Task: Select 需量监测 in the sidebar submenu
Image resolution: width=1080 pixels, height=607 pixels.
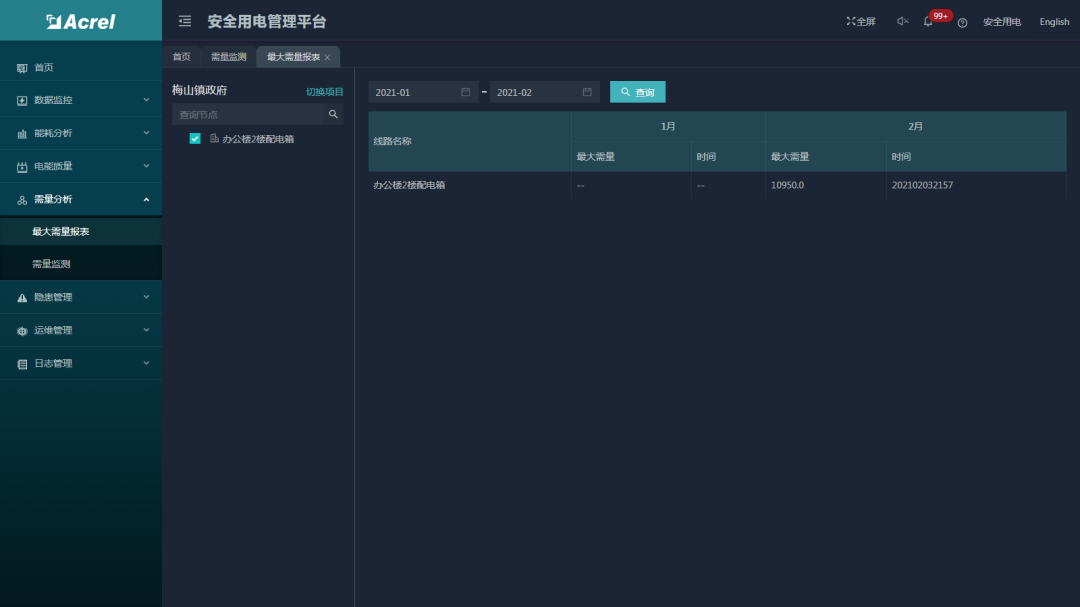Action: (51, 264)
